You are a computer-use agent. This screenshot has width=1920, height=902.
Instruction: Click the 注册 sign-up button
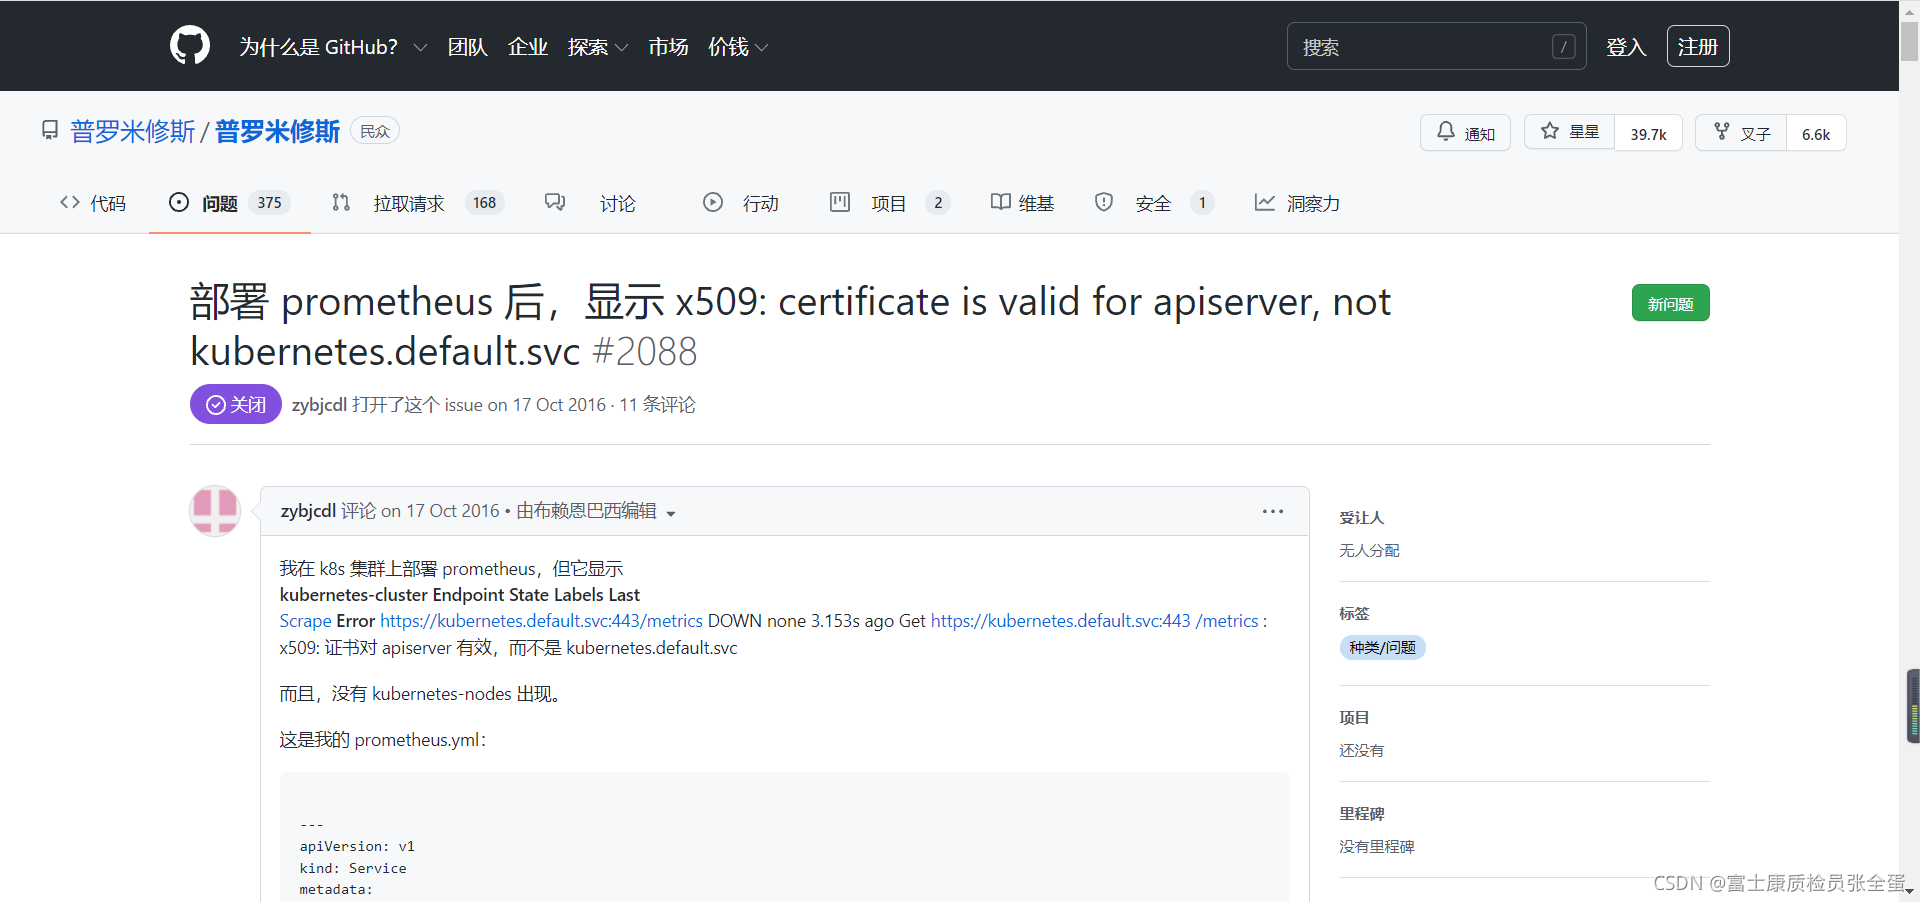pyautogui.click(x=1698, y=46)
